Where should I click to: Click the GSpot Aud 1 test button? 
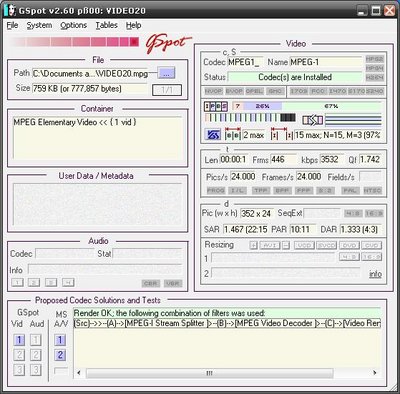36,340
